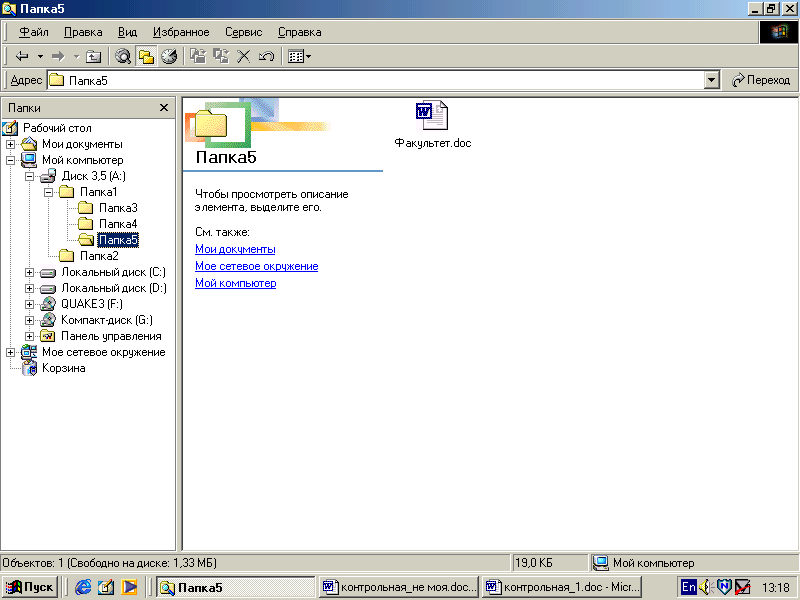Select the Папка5 folder in tree
This screenshot has height=600, width=800.
[x=118, y=240]
